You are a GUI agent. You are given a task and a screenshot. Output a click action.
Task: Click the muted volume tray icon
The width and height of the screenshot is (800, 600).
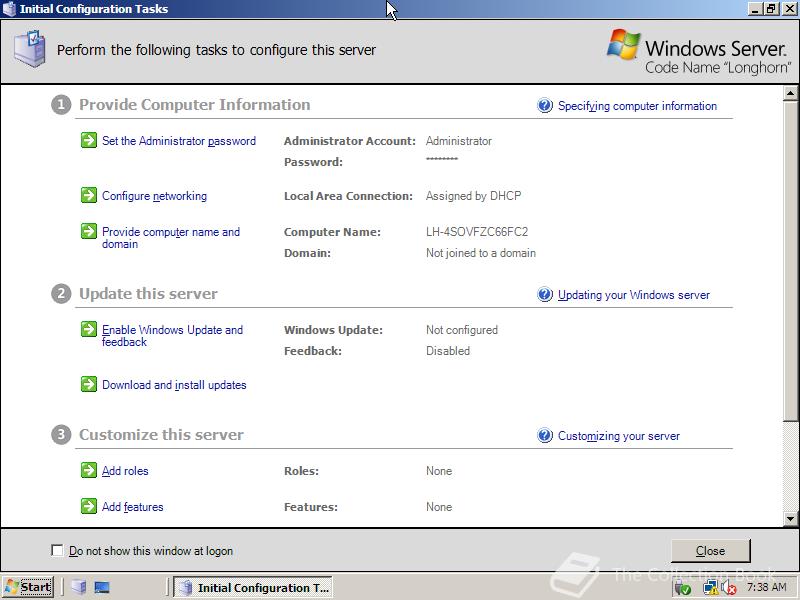click(x=729, y=588)
